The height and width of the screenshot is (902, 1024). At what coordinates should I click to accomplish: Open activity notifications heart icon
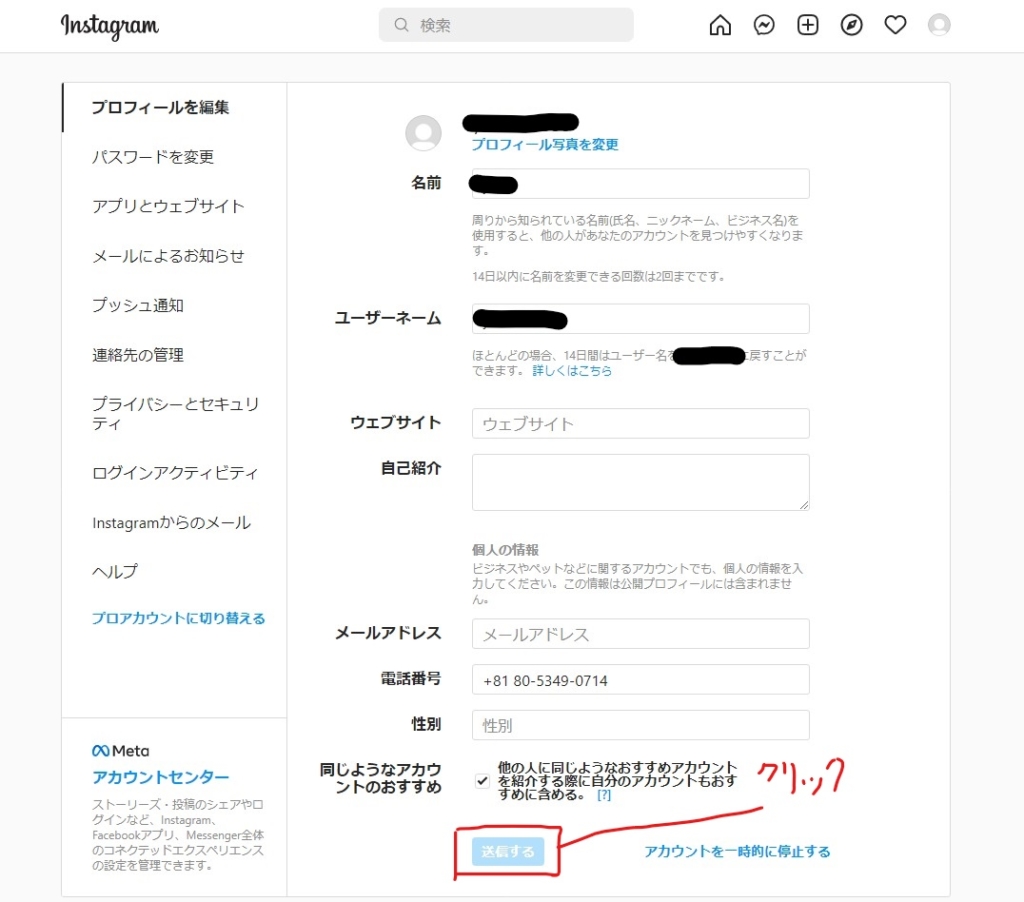(895, 26)
